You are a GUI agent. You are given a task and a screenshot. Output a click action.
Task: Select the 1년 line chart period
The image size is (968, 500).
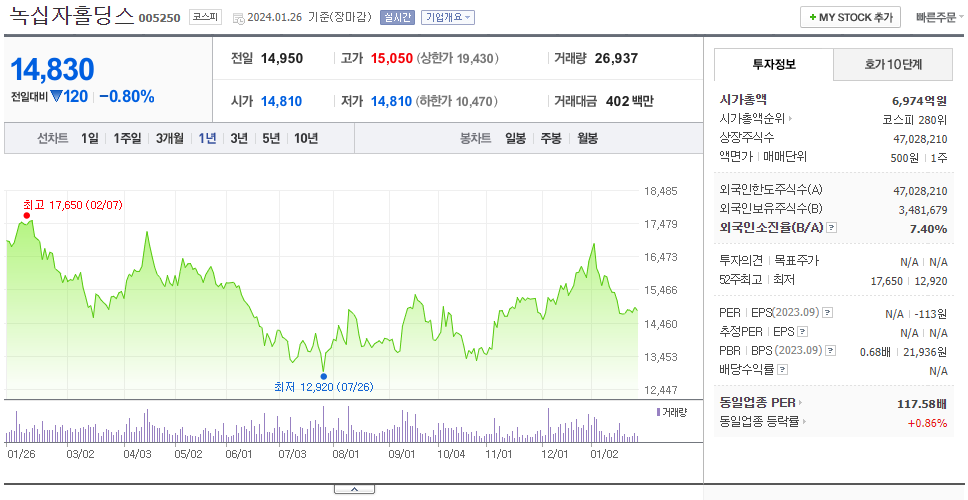click(x=207, y=138)
